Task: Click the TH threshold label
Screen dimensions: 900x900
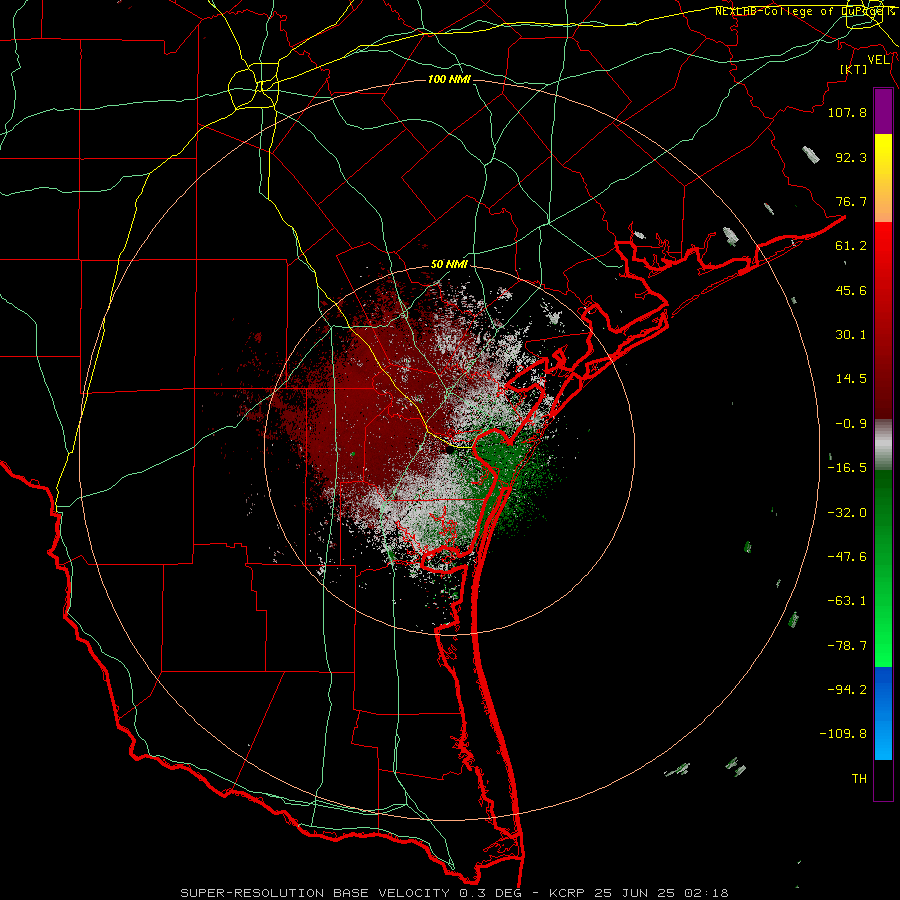Action: coord(859,779)
